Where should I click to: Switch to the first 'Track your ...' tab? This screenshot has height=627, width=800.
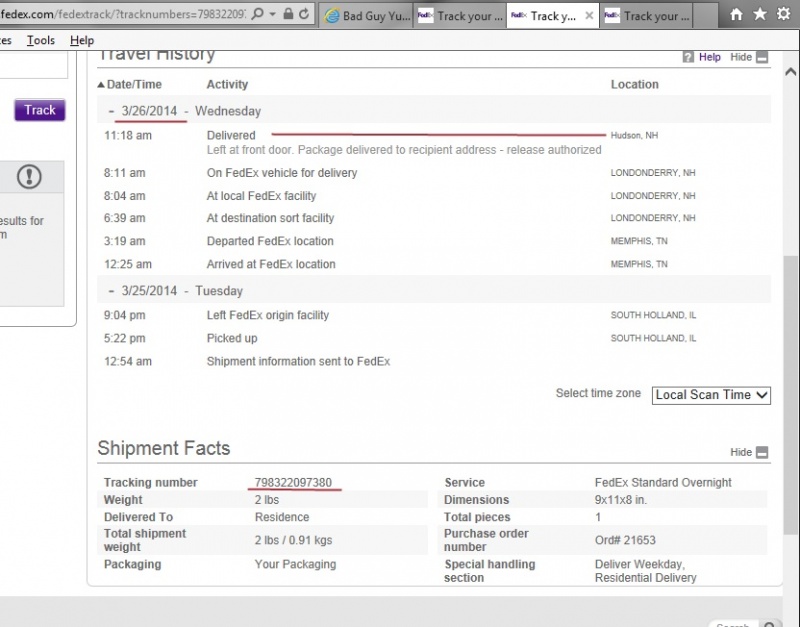[x=460, y=16]
